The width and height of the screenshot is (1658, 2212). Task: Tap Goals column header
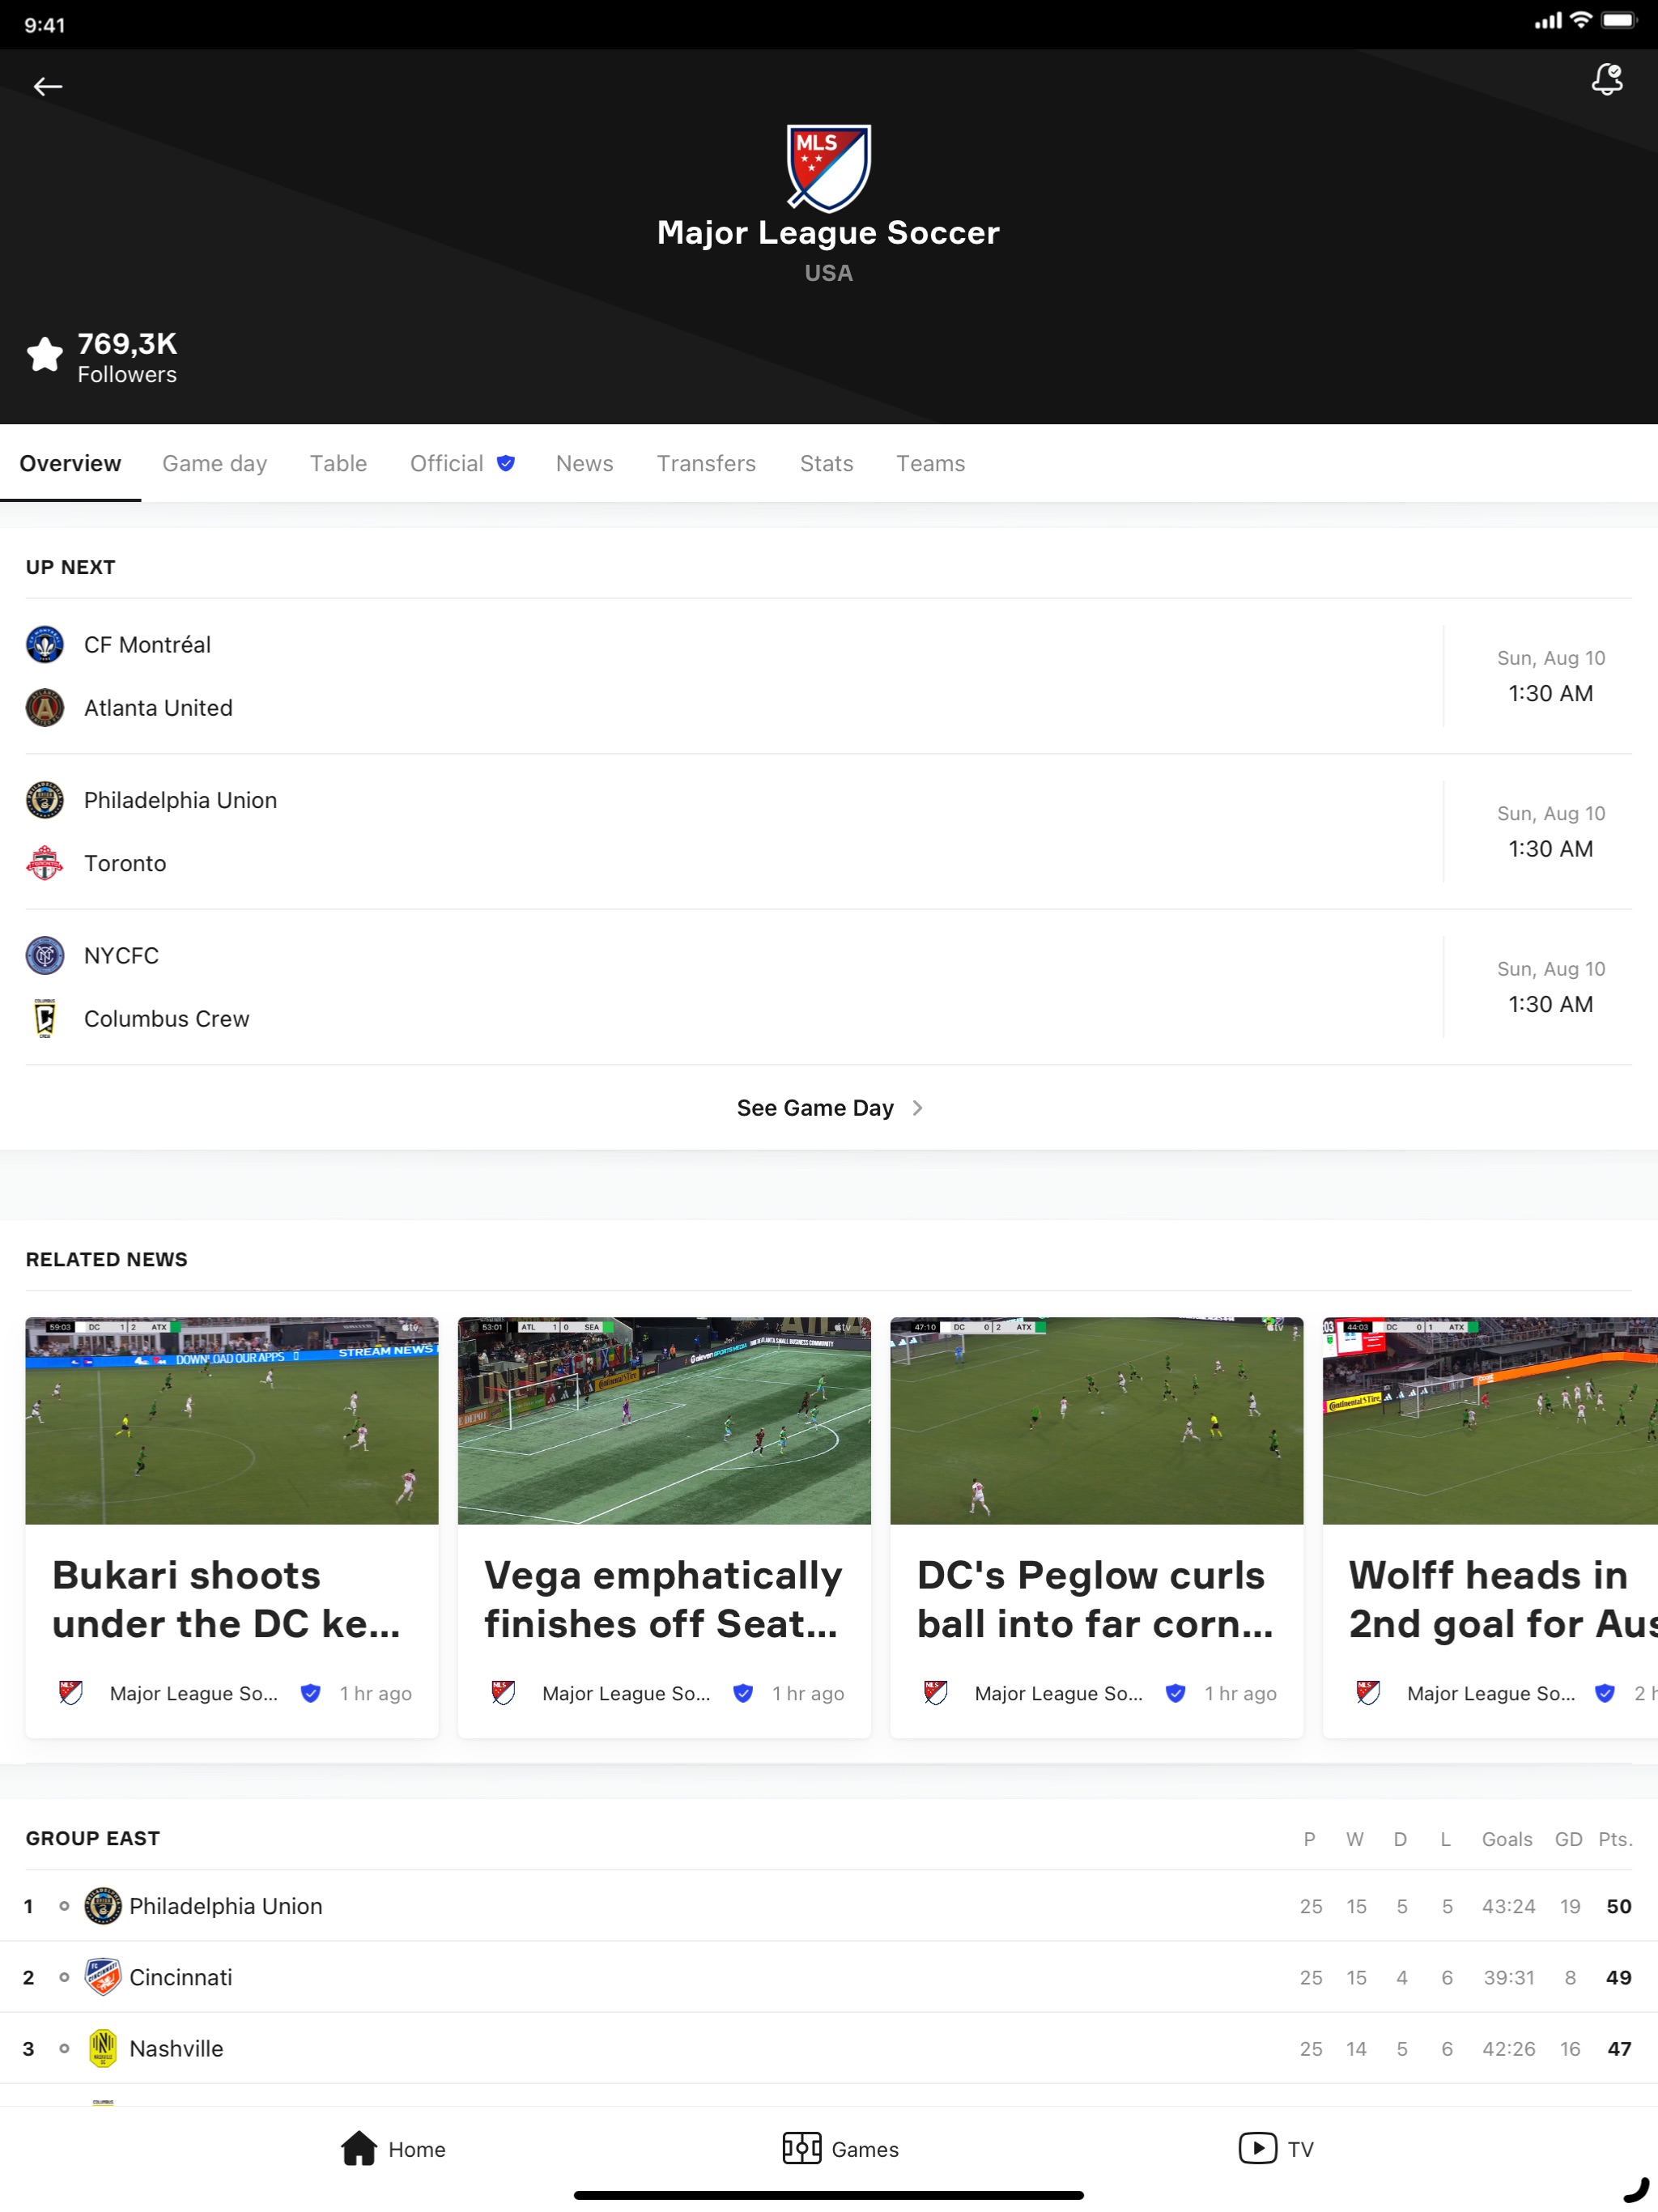click(1506, 1839)
